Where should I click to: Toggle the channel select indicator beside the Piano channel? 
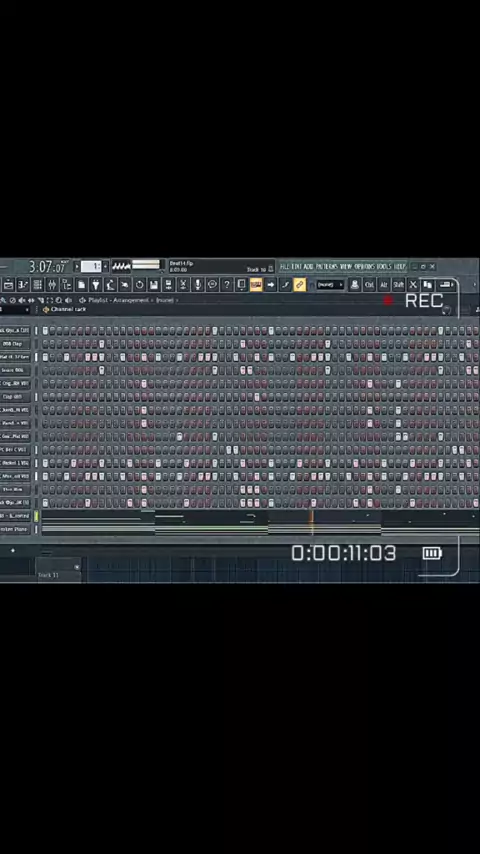pyautogui.click(x=37, y=529)
